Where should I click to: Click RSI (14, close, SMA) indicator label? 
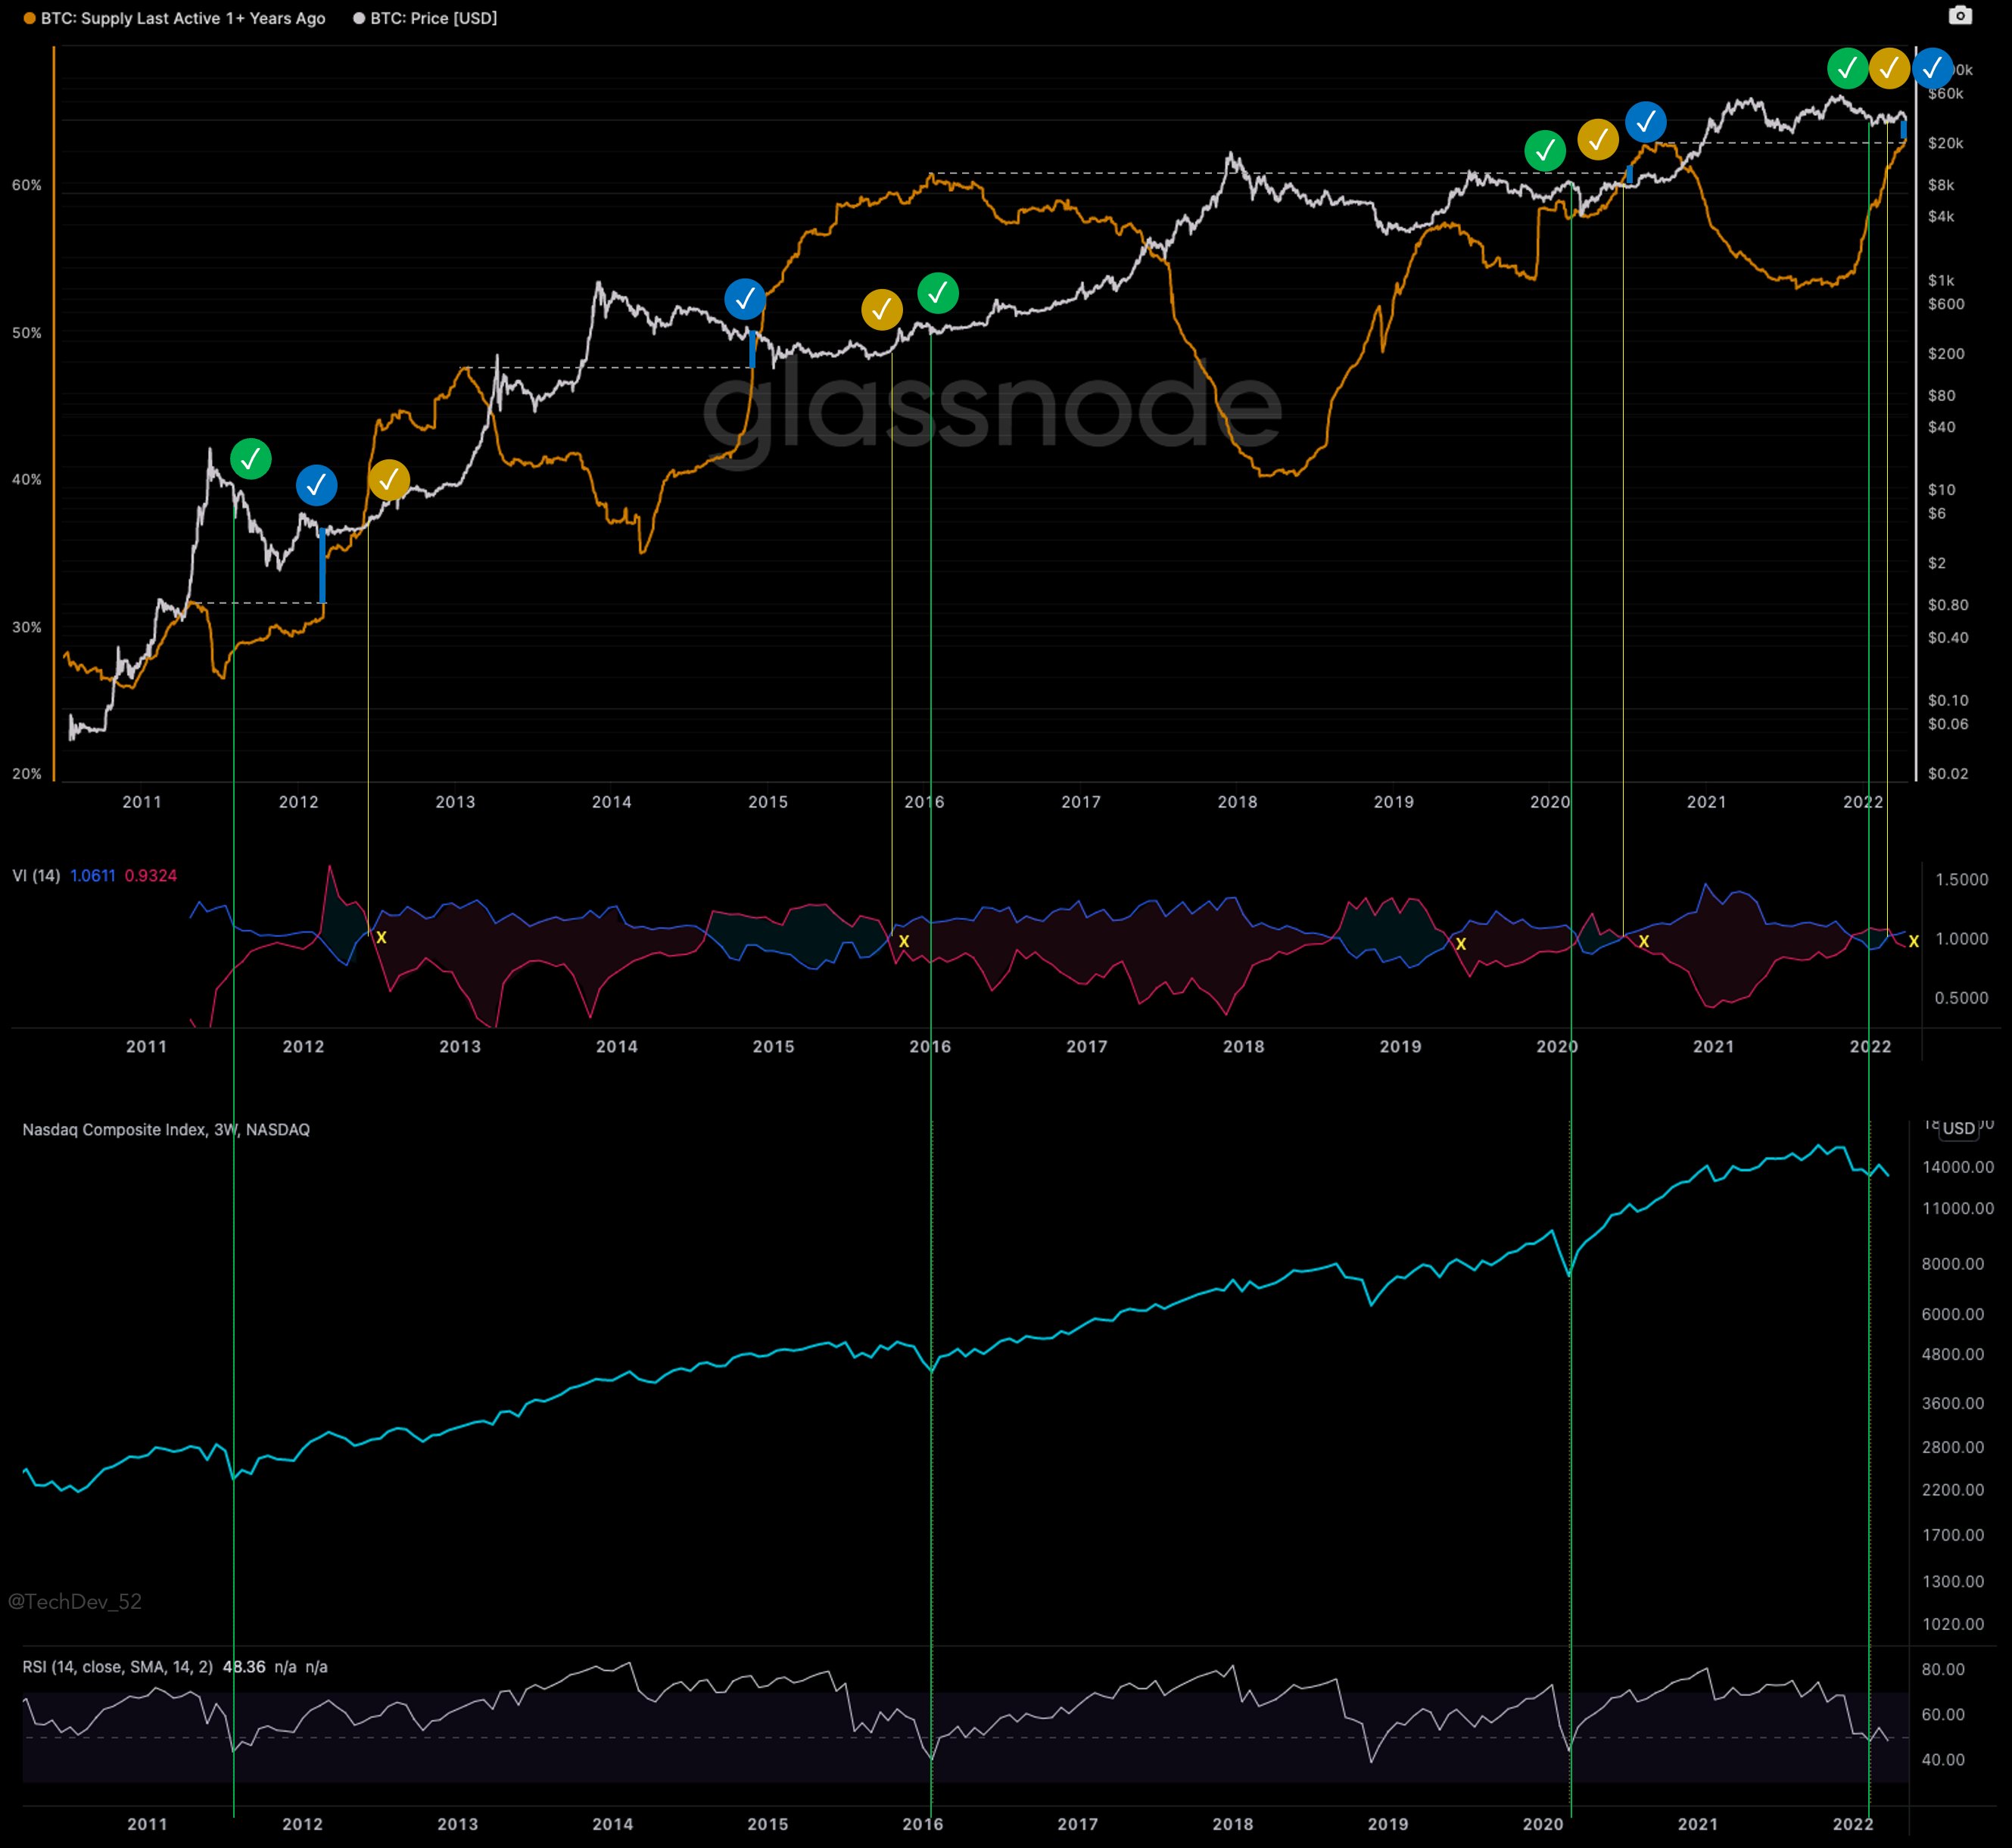118,1666
